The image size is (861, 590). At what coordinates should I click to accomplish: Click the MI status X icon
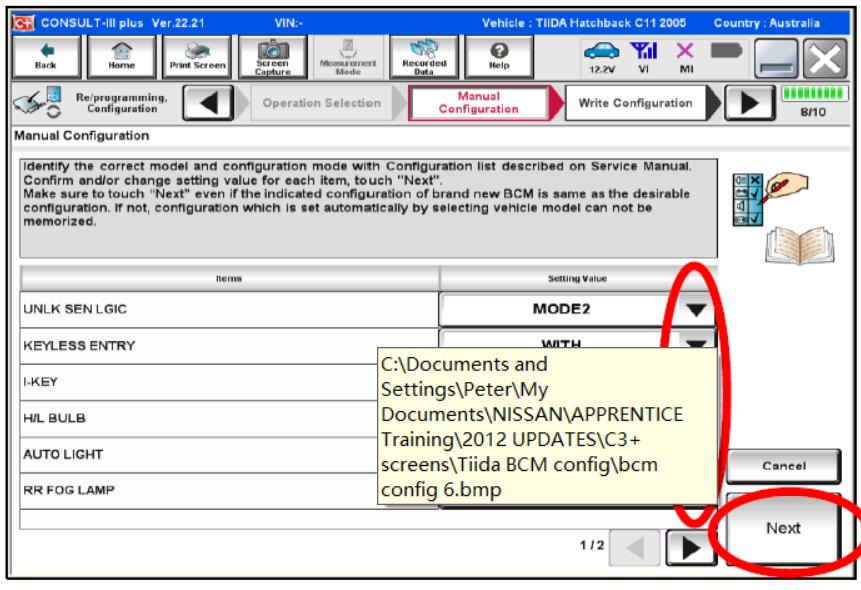[x=685, y=58]
